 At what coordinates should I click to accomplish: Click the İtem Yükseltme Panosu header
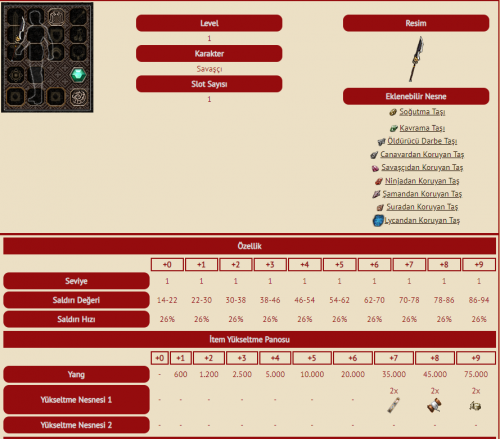click(249, 340)
